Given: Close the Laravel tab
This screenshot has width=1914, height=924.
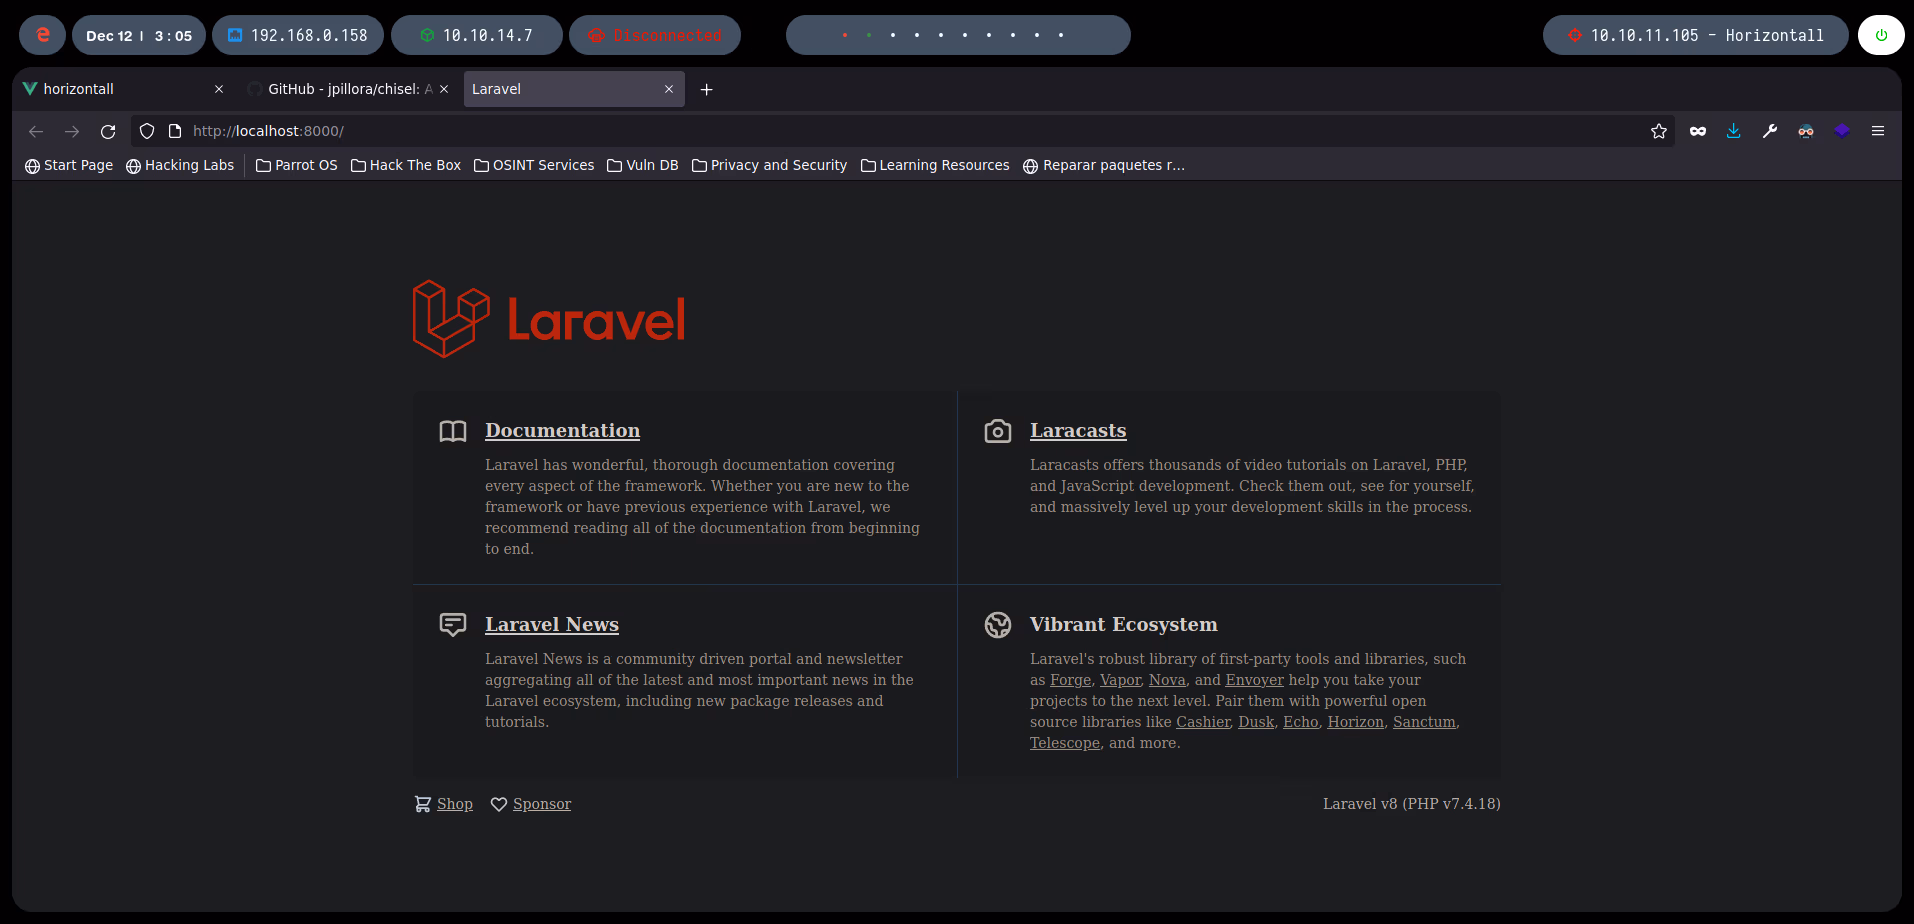Looking at the screenshot, I should [x=669, y=89].
